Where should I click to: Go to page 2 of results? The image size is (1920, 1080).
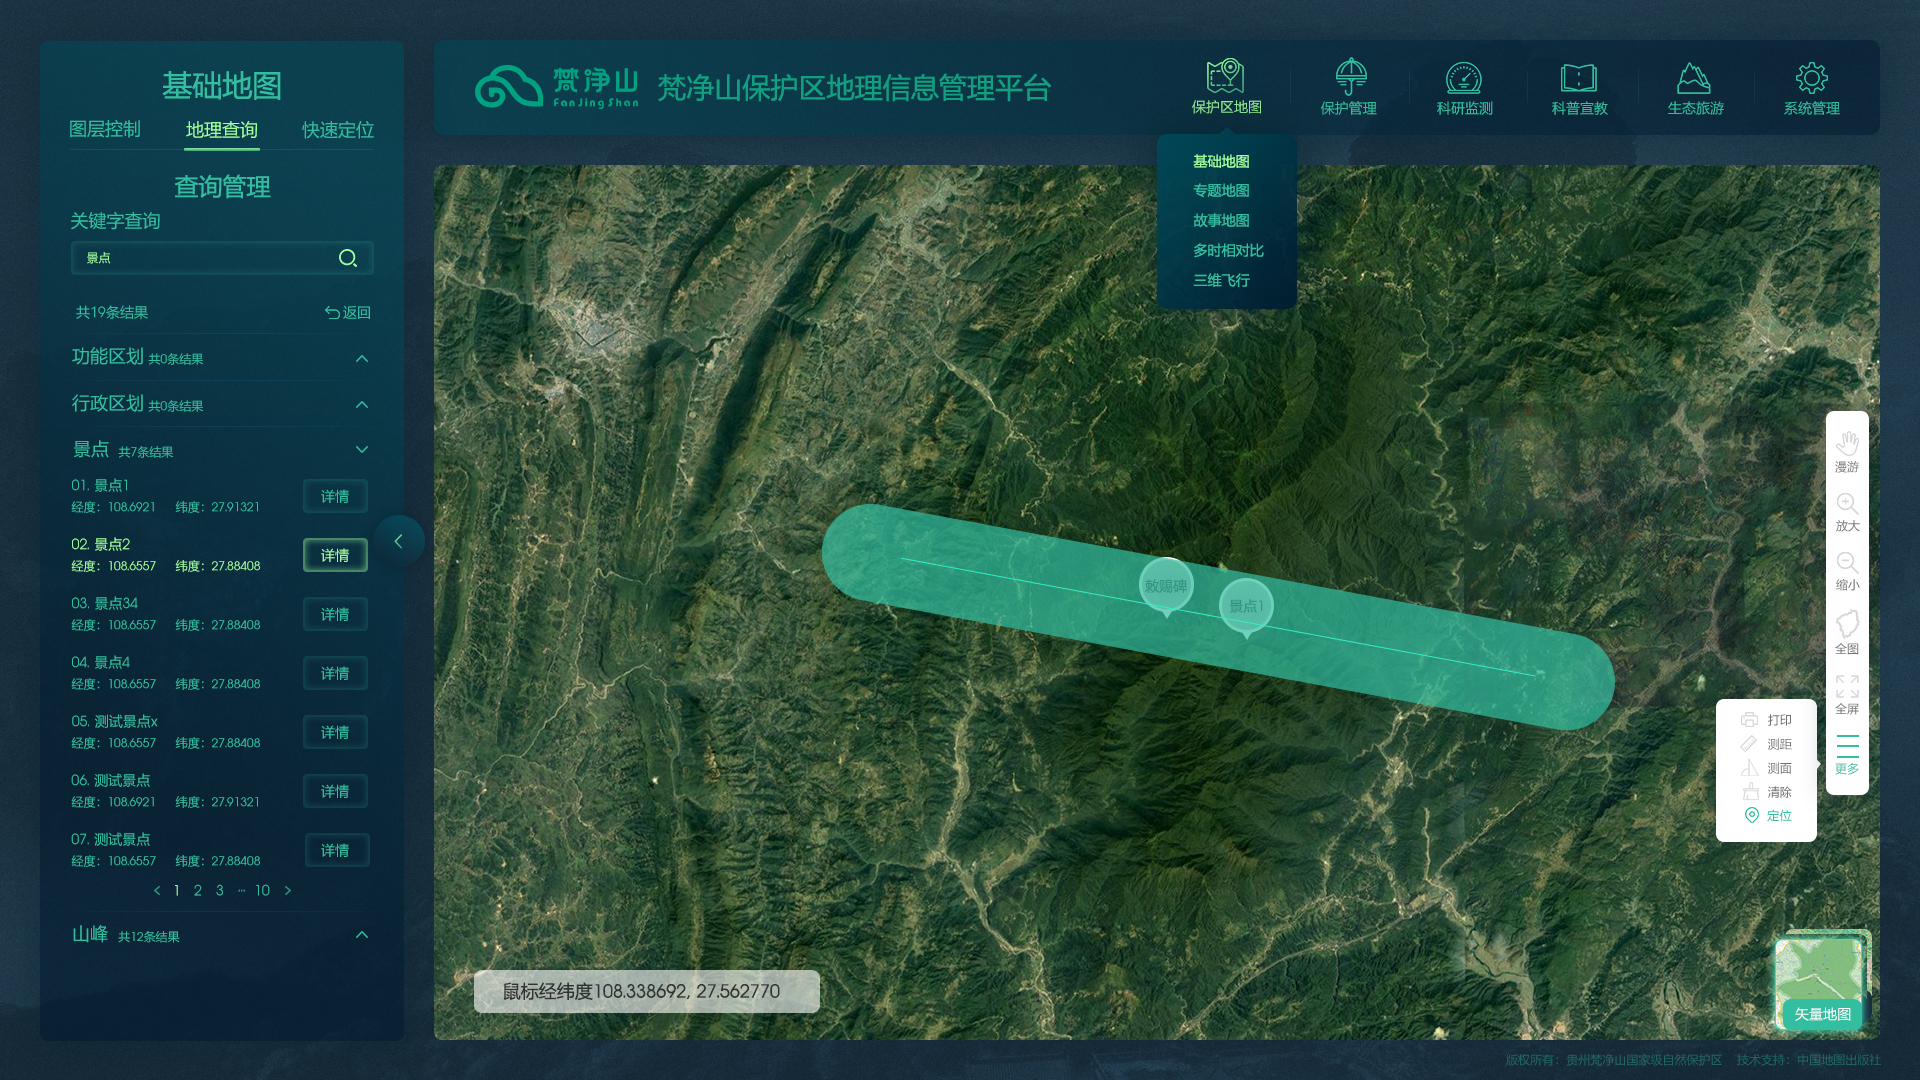click(x=198, y=891)
